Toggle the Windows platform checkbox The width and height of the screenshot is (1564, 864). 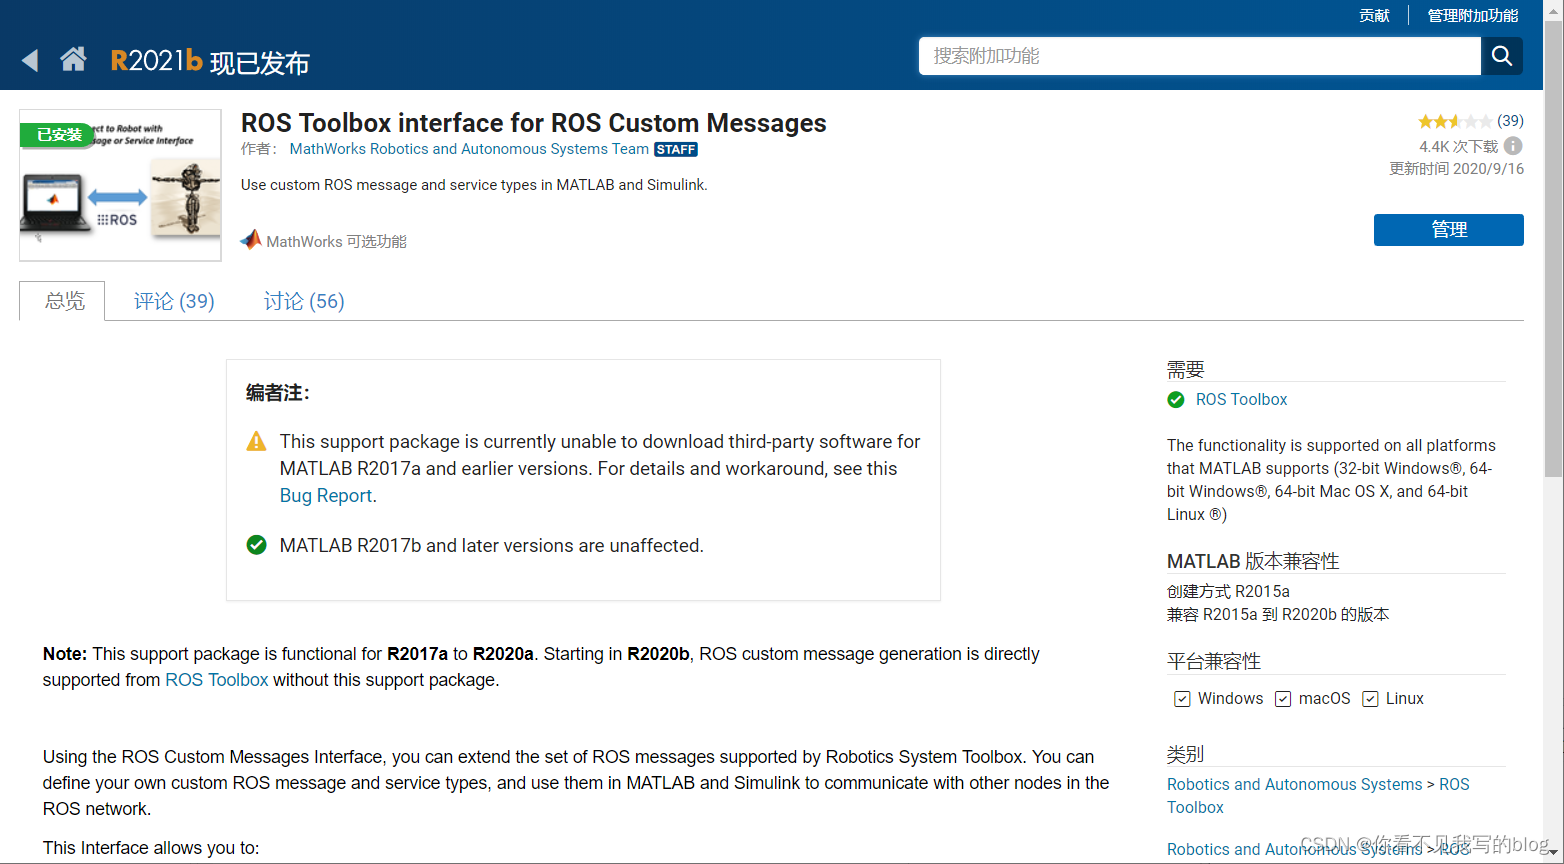pos(1182,699)
